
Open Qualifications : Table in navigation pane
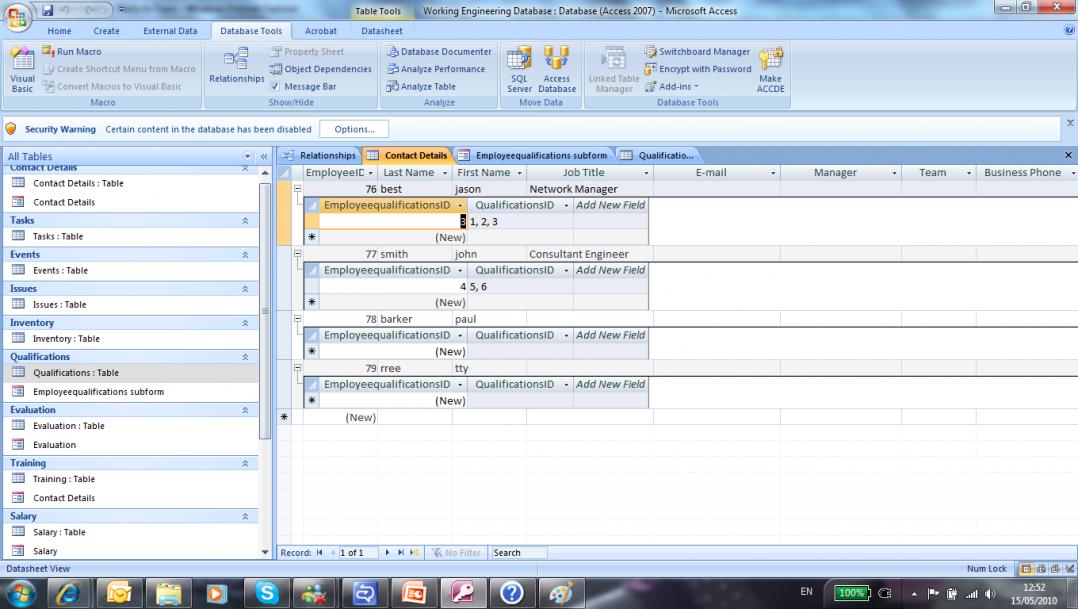pyautogui.click(x=76, y=373)
